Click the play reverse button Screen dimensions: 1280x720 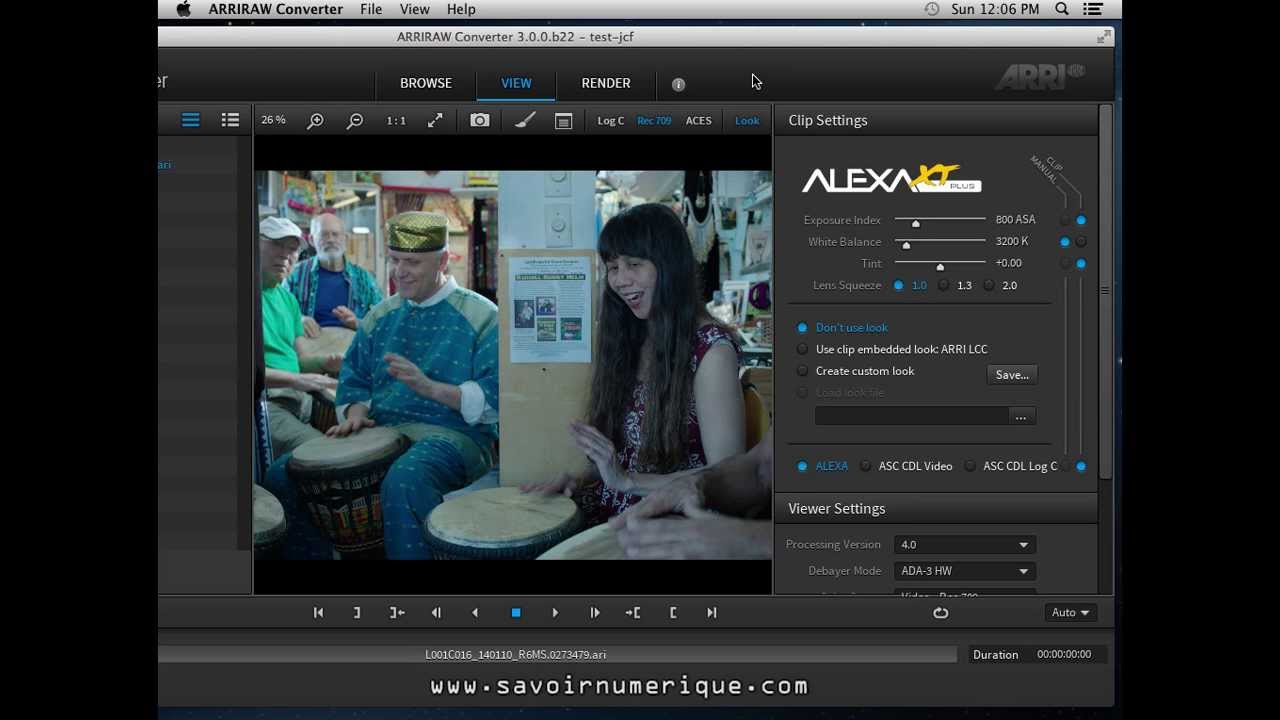475,613
